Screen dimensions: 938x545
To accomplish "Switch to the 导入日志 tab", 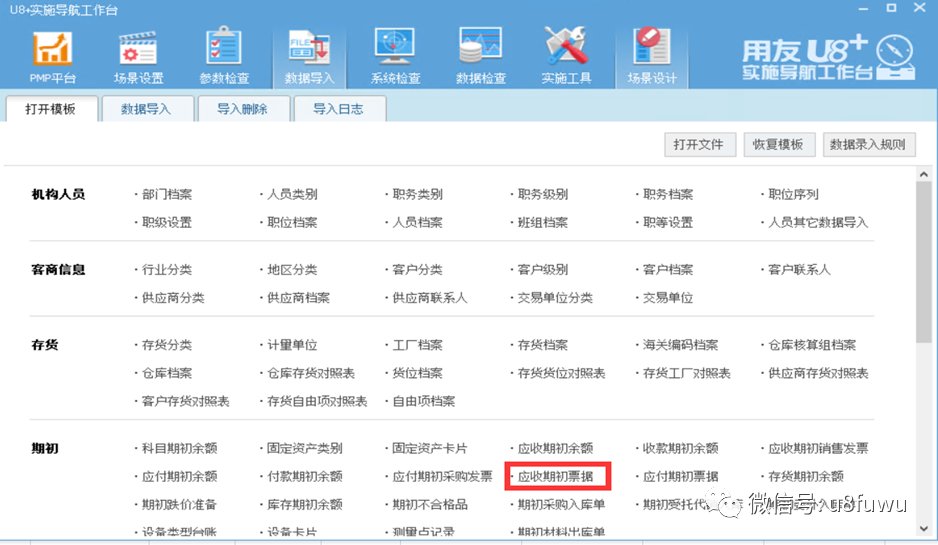I will pos(339,109).
